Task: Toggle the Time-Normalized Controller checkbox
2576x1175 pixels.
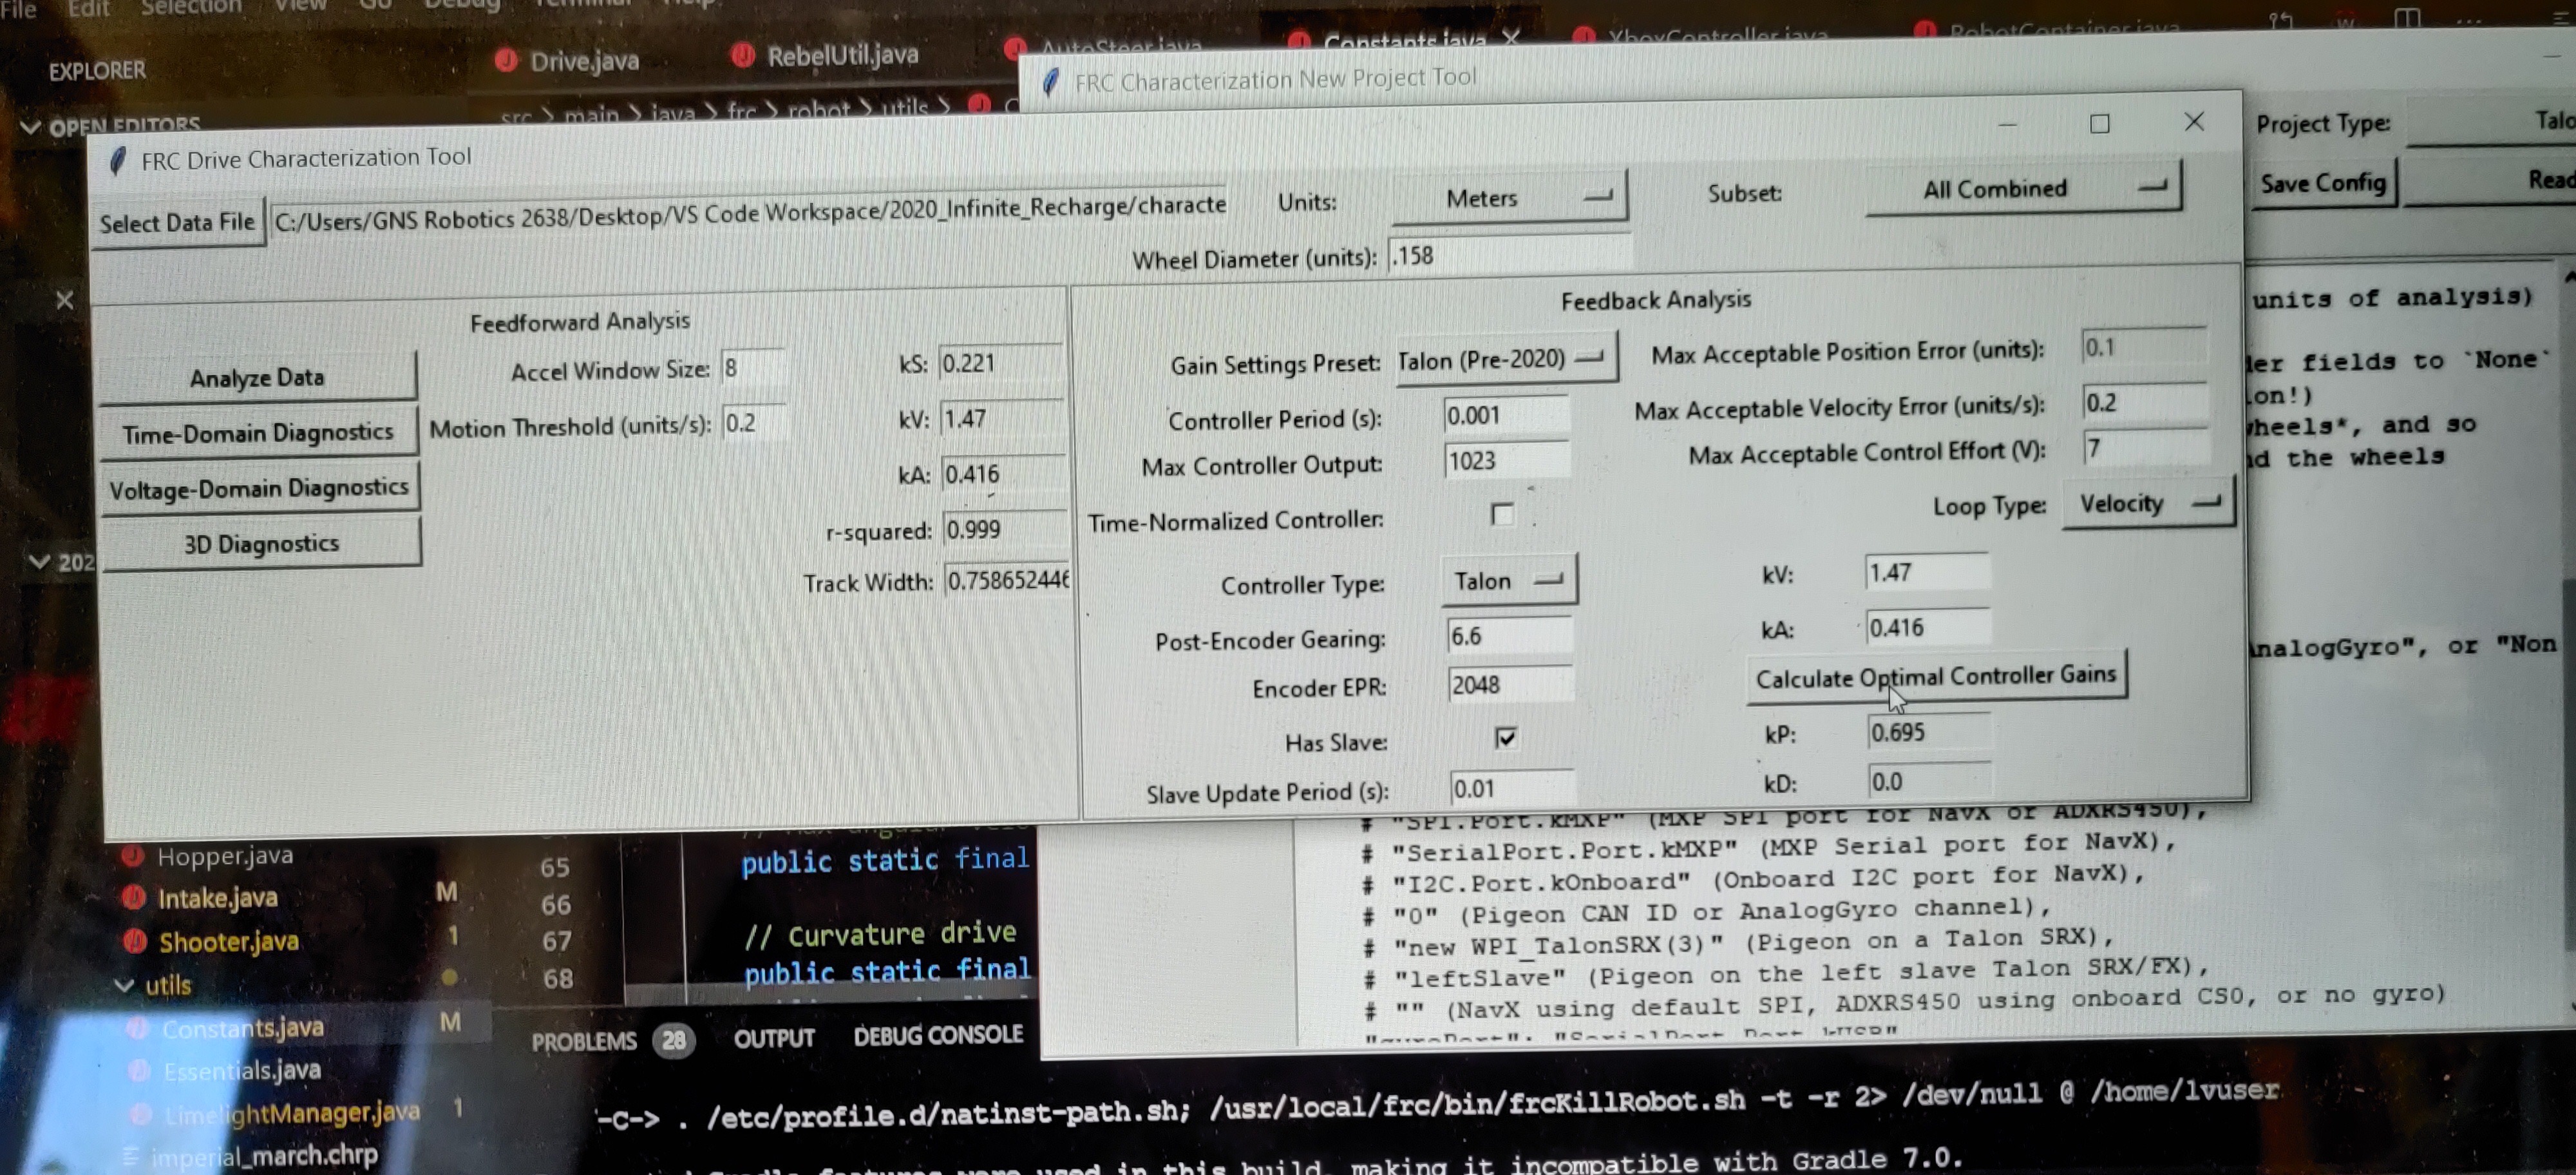Action: click(1502, 514)
